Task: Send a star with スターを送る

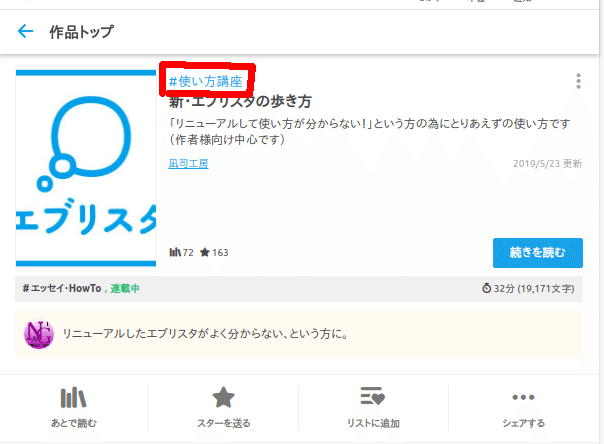Action: [x=223, y=407]
